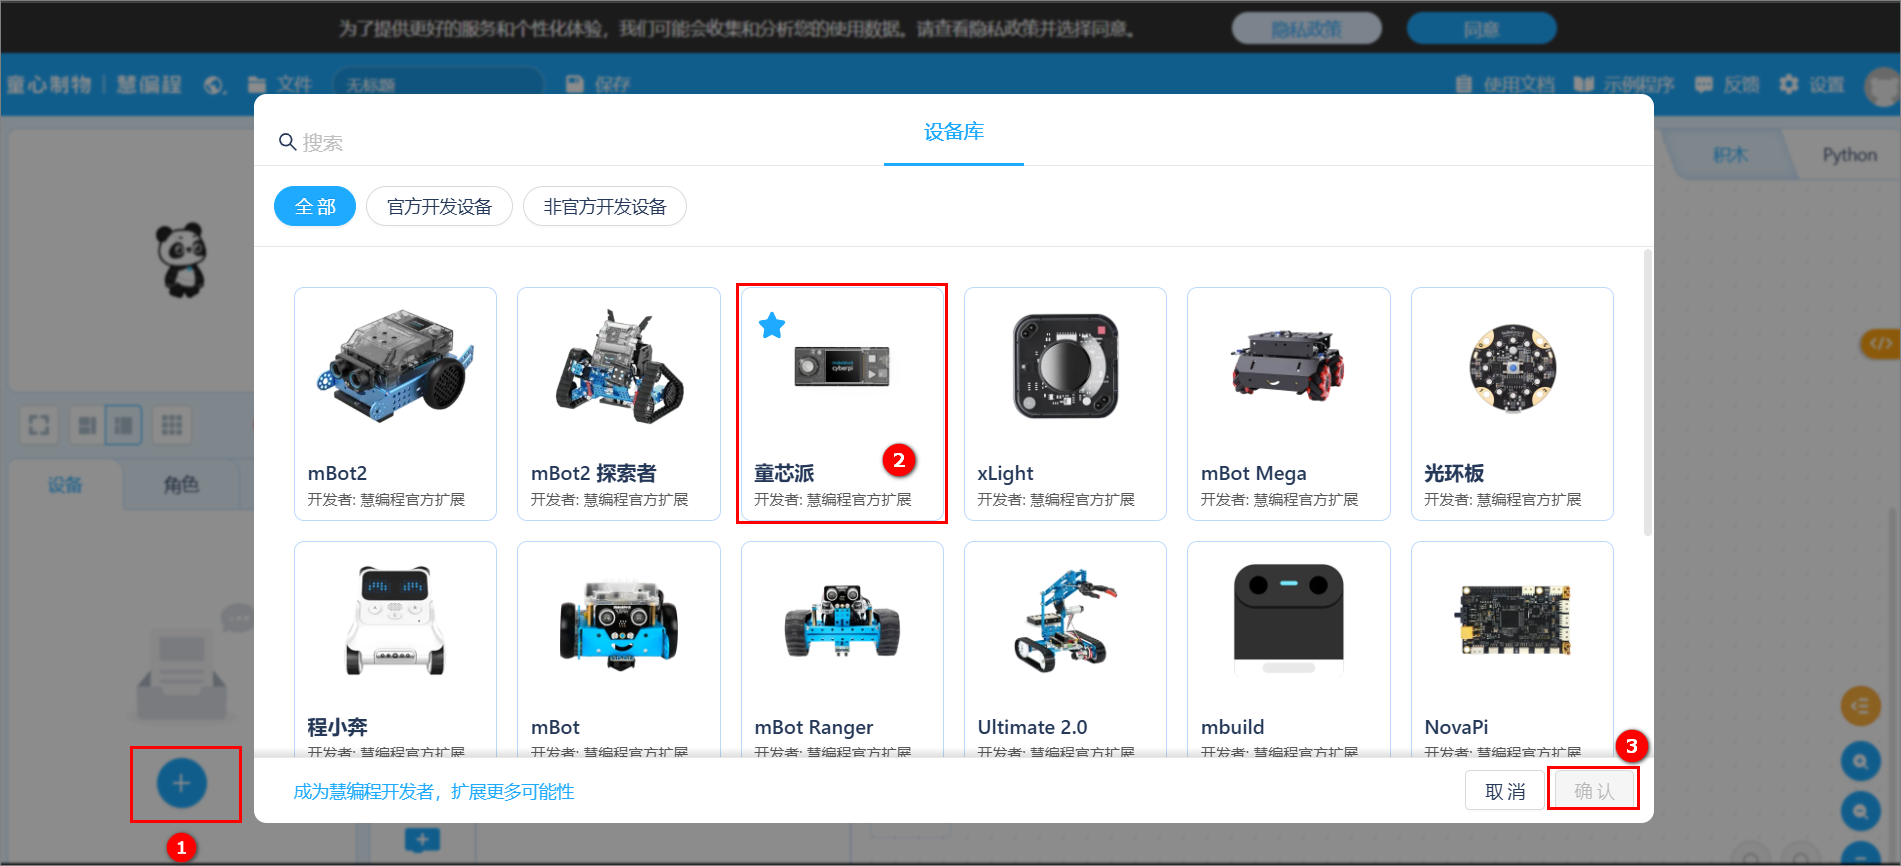
Task: Open the 反馈 feedback item
Action: click(1727, 85)
